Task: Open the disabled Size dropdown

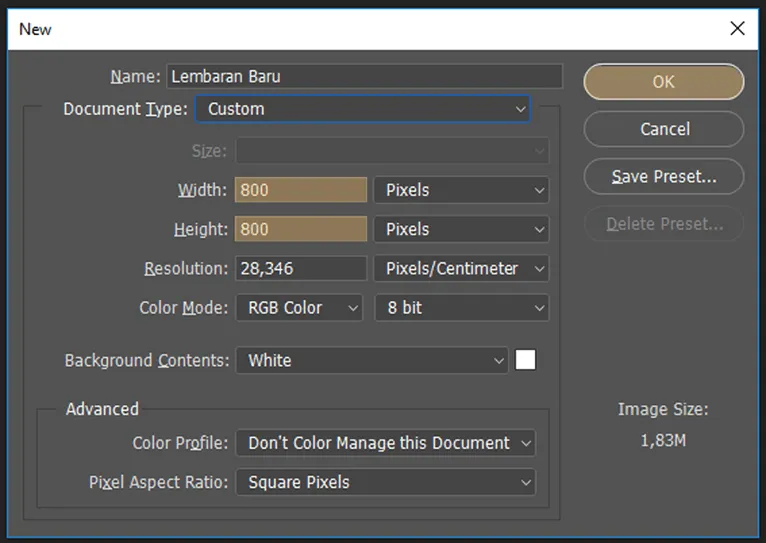Action: coord(392,151)
